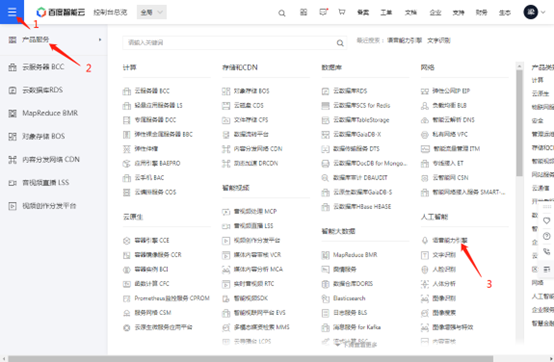Open MapReduce BMR in the left sidebar
This screenshot has height=362, width=554.
50,113
